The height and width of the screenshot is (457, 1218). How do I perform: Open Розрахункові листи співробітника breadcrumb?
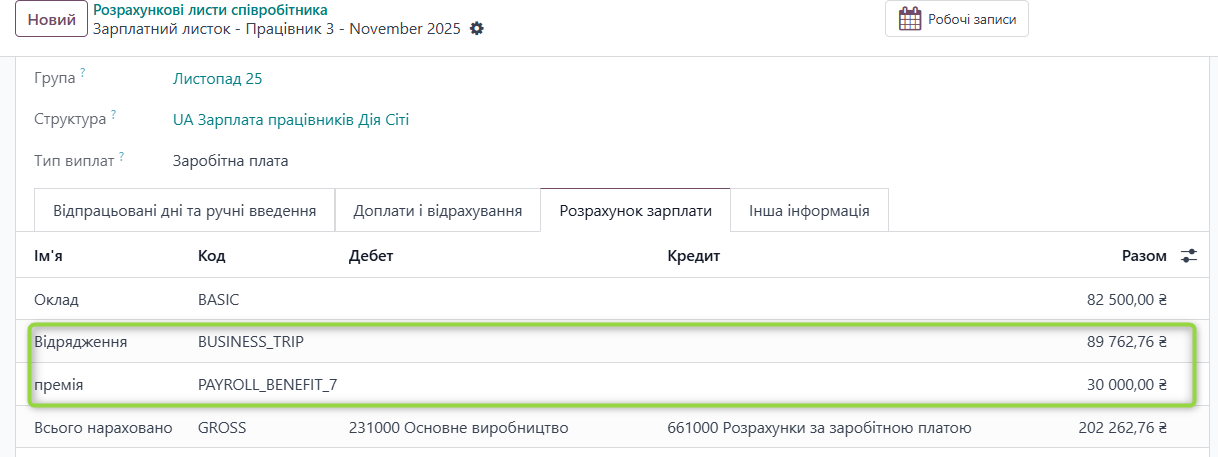pos(210,10)
